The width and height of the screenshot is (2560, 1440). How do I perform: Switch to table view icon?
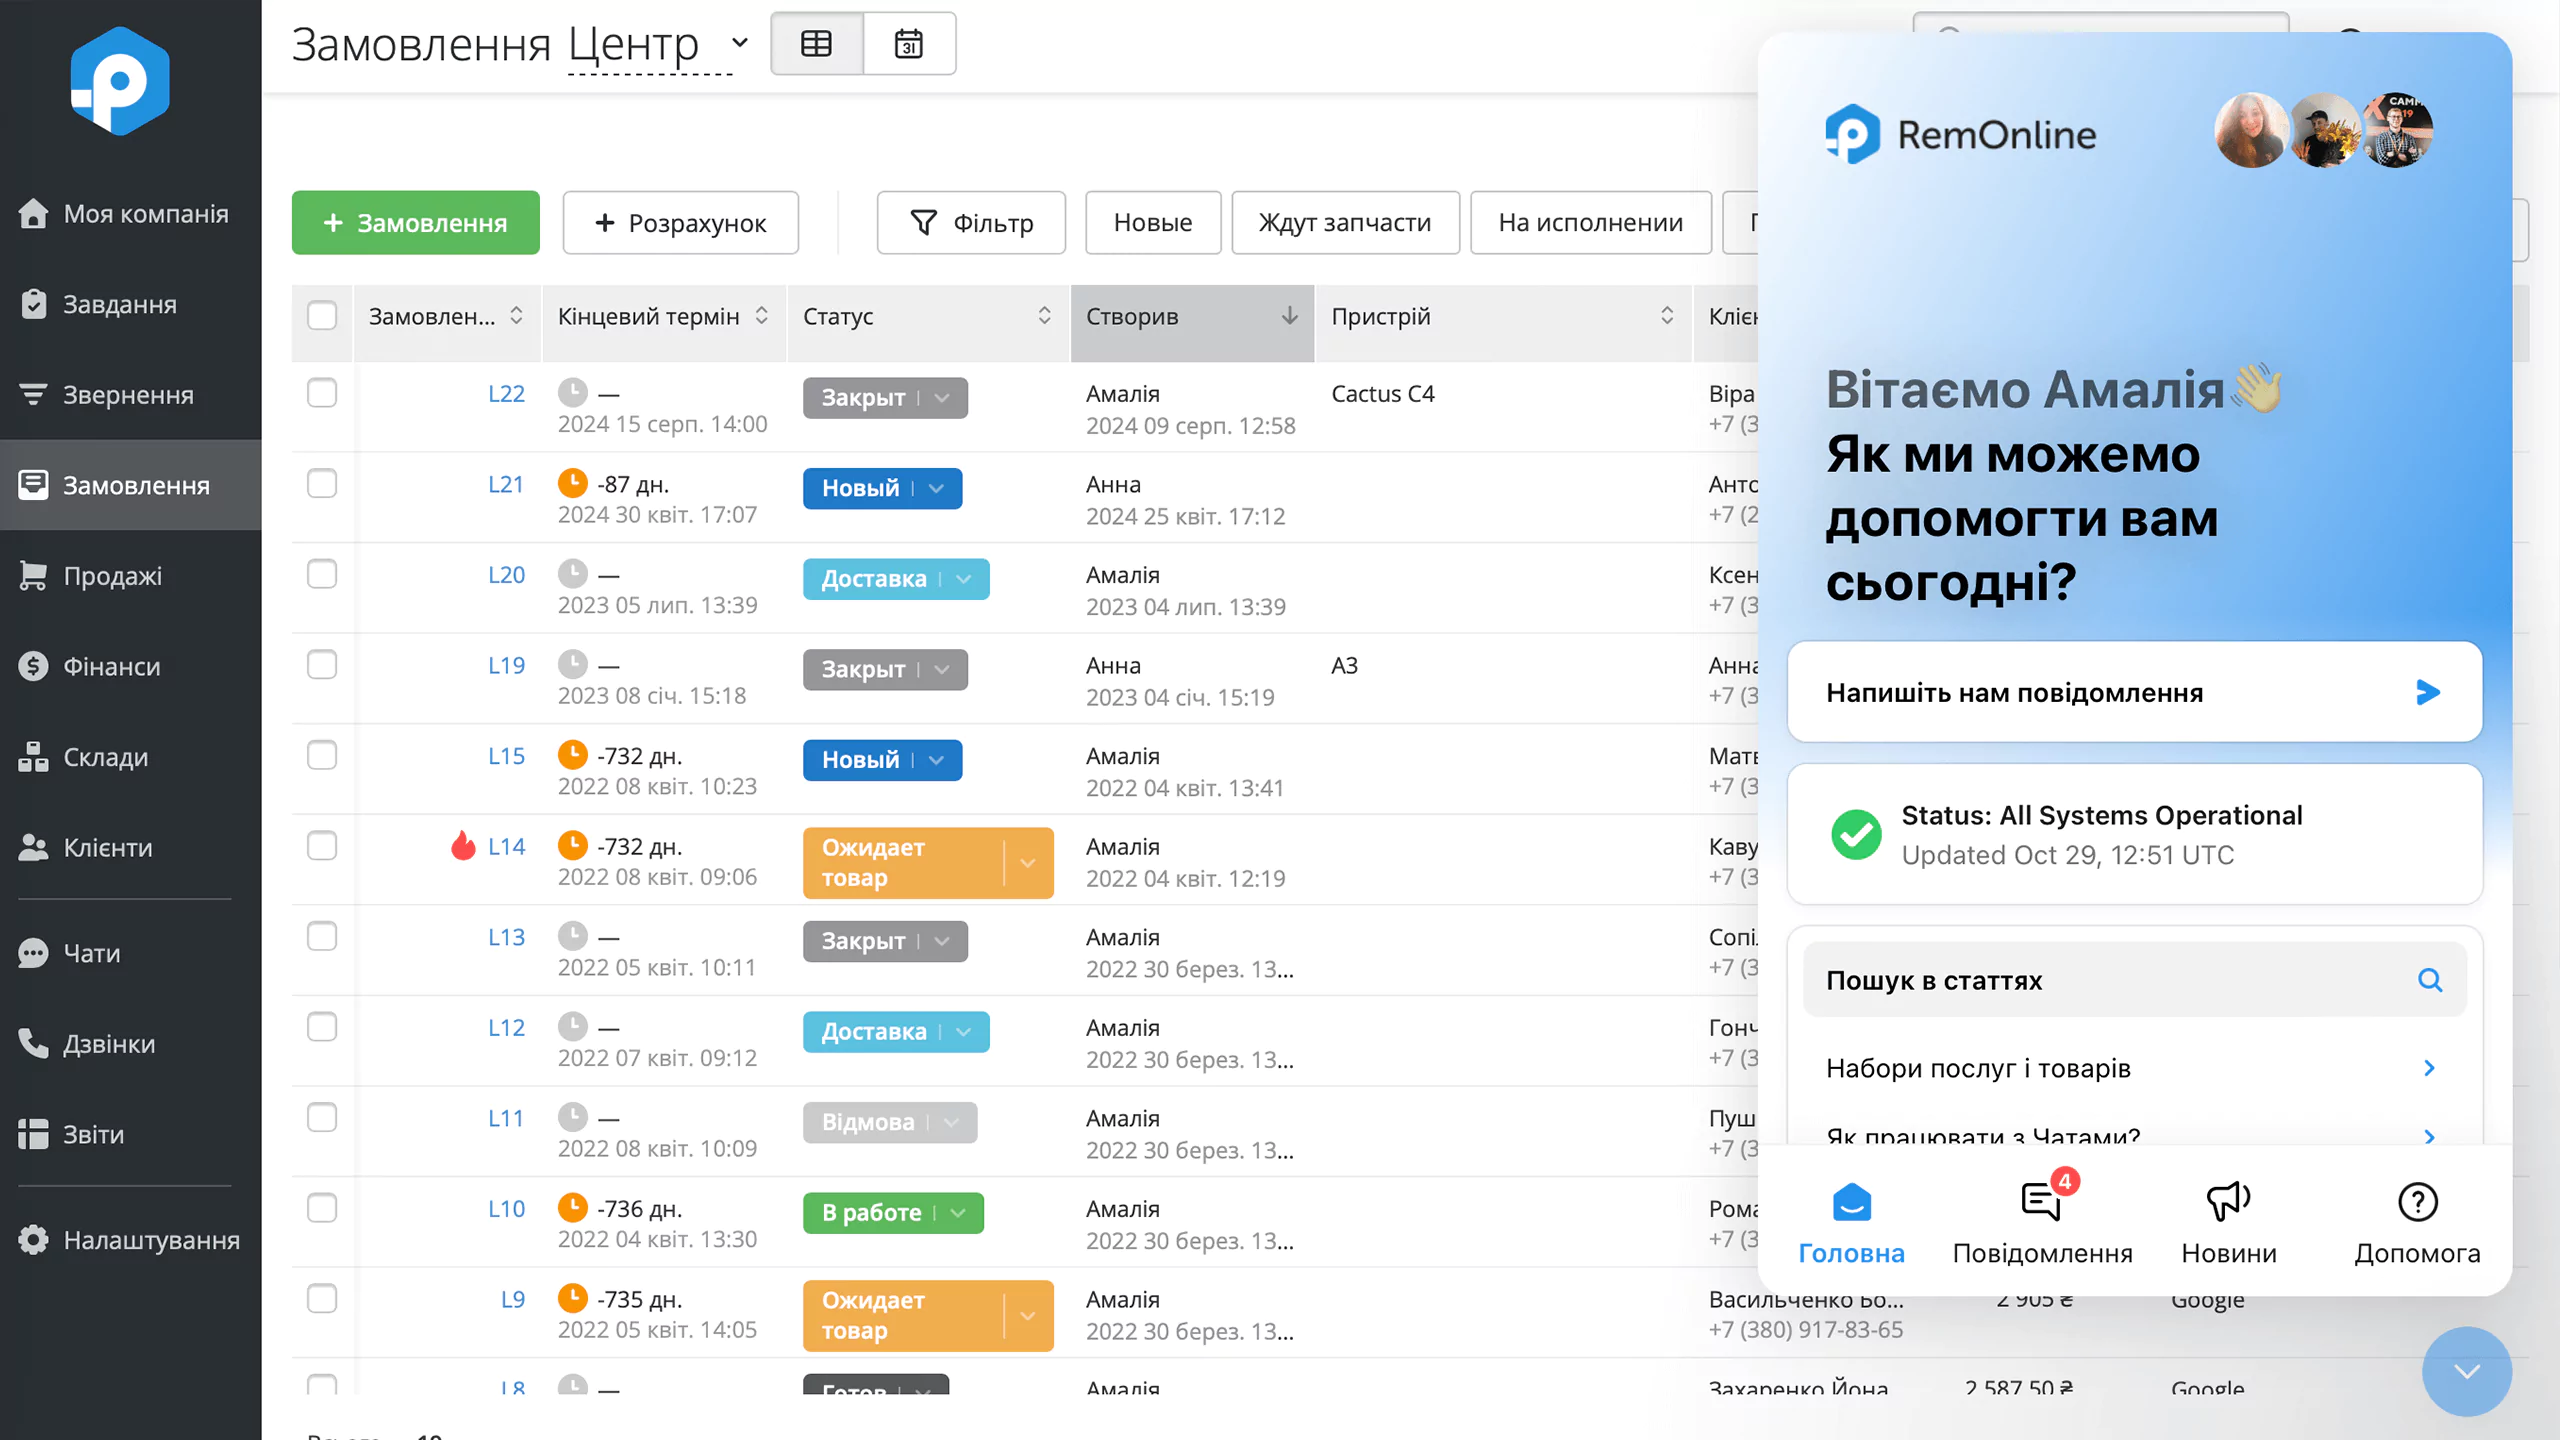[816, 44]
